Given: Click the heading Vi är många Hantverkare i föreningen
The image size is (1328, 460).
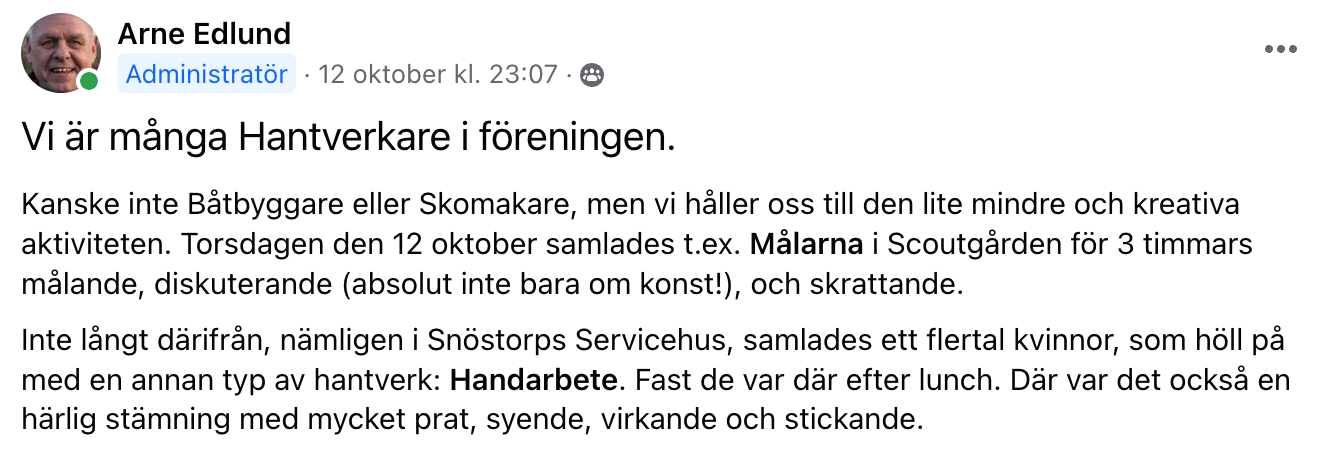Looking at the screenshot, I should (349, 139).
